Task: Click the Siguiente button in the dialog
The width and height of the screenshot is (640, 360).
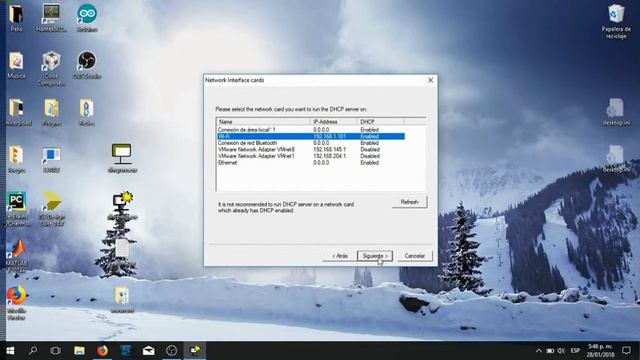Action: tap(375, 256)
